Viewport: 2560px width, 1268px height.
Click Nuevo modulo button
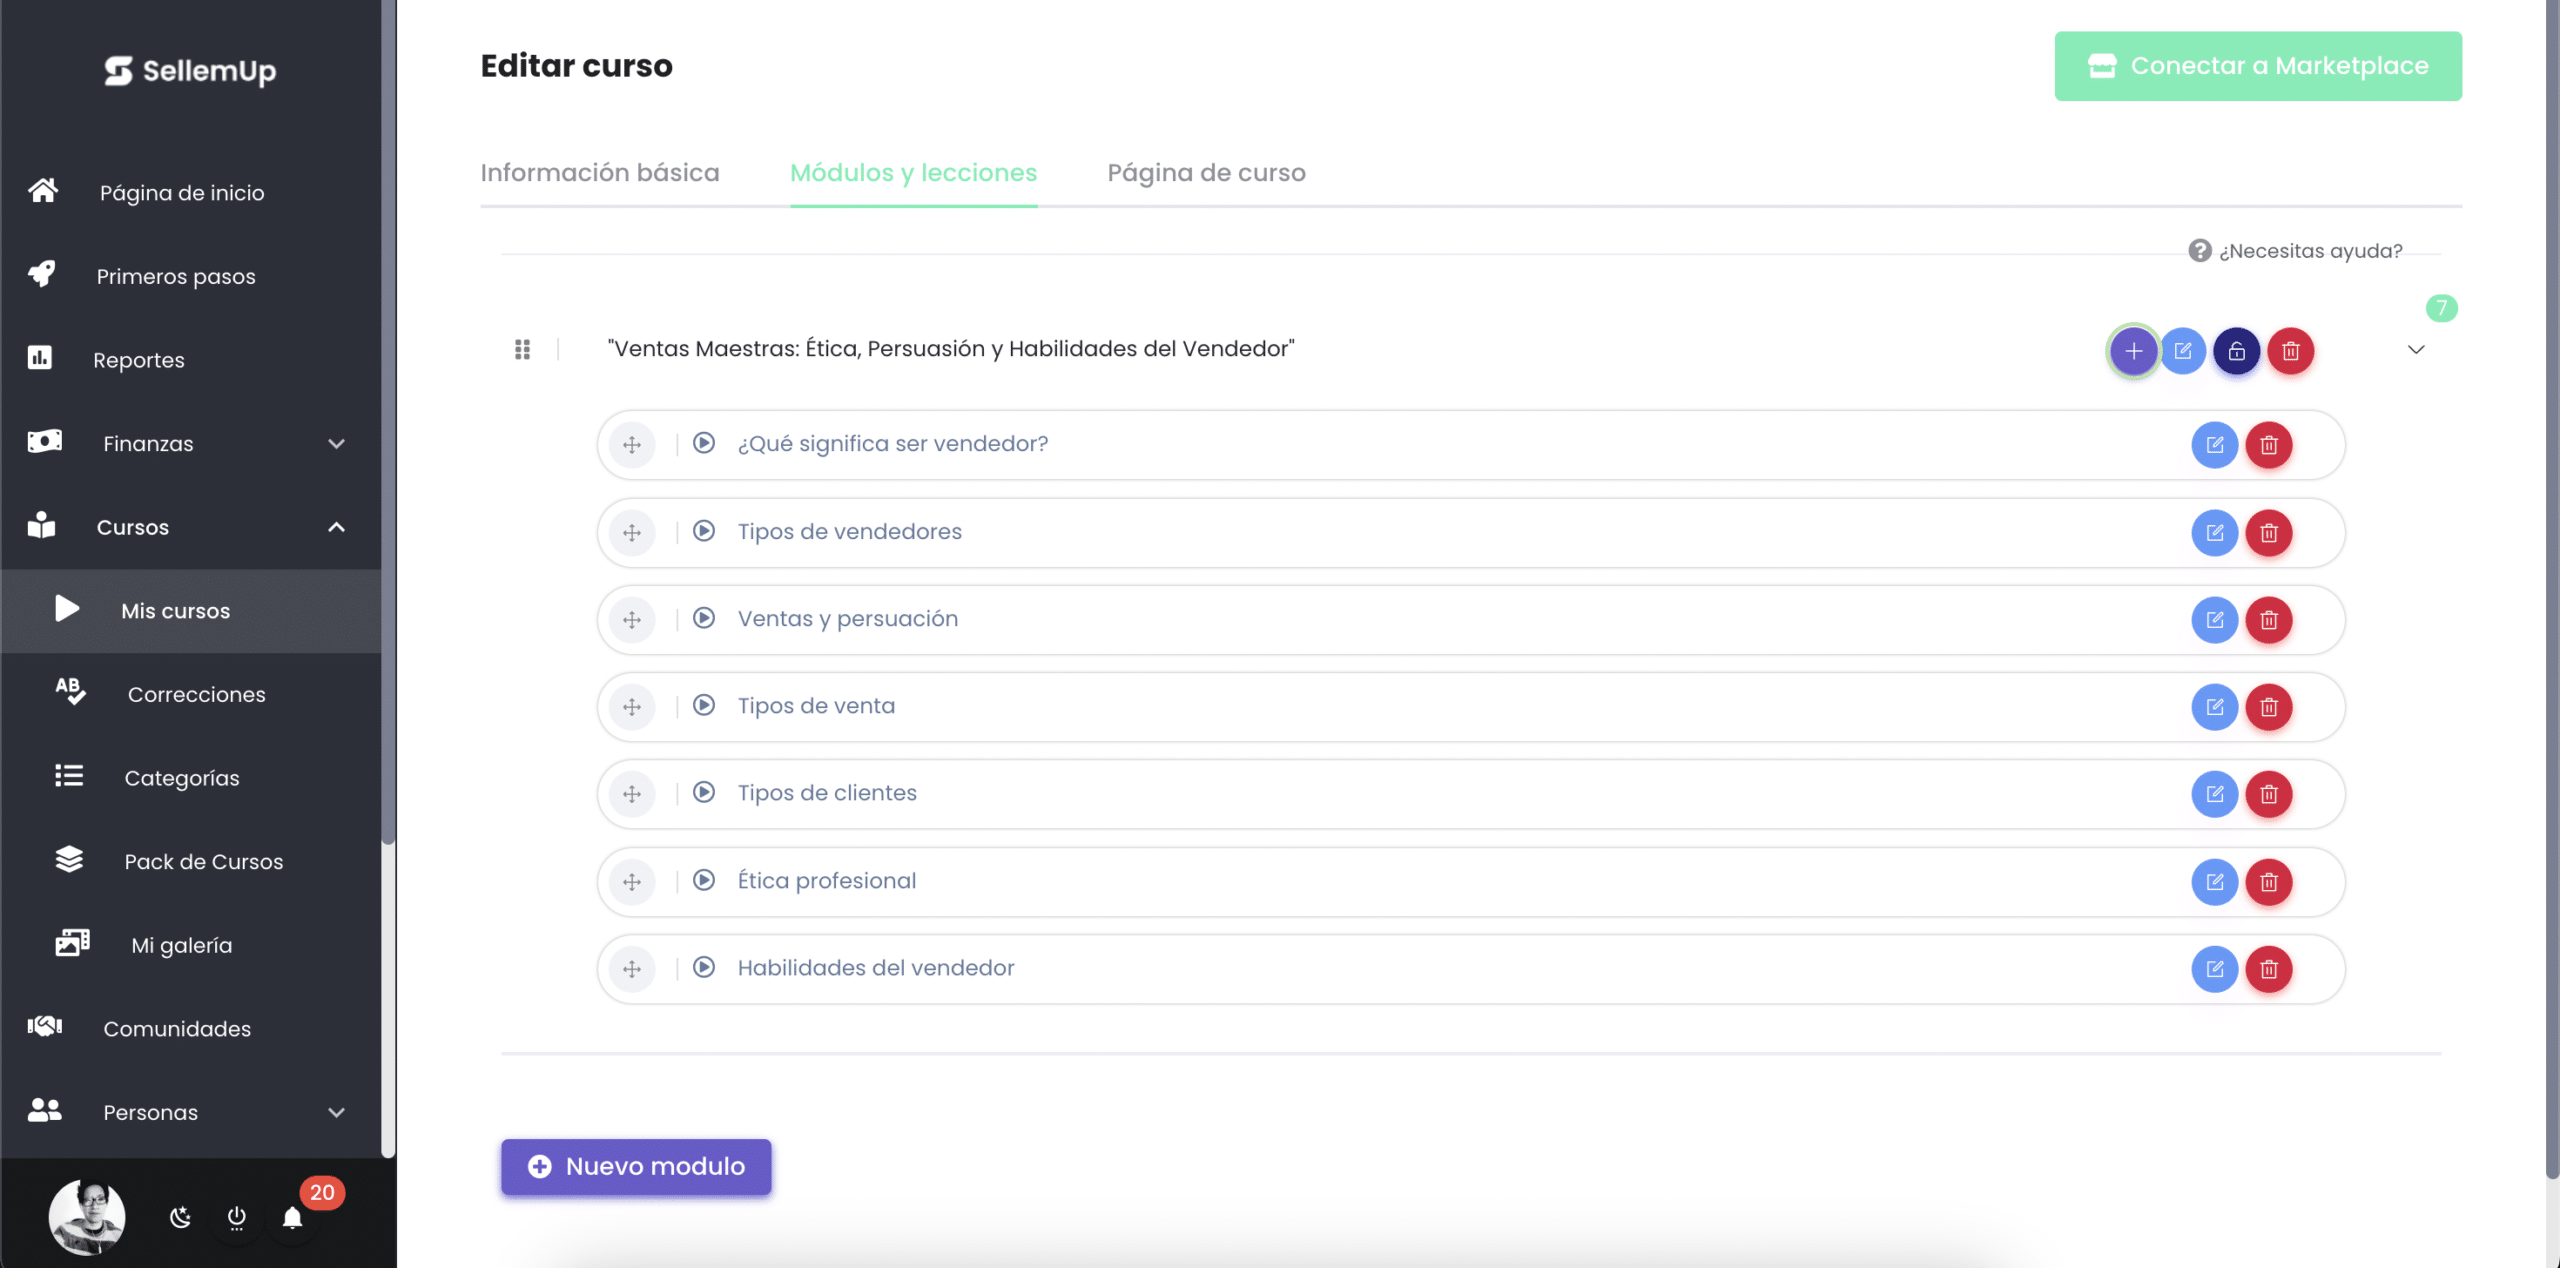[x=636, y=1167]
